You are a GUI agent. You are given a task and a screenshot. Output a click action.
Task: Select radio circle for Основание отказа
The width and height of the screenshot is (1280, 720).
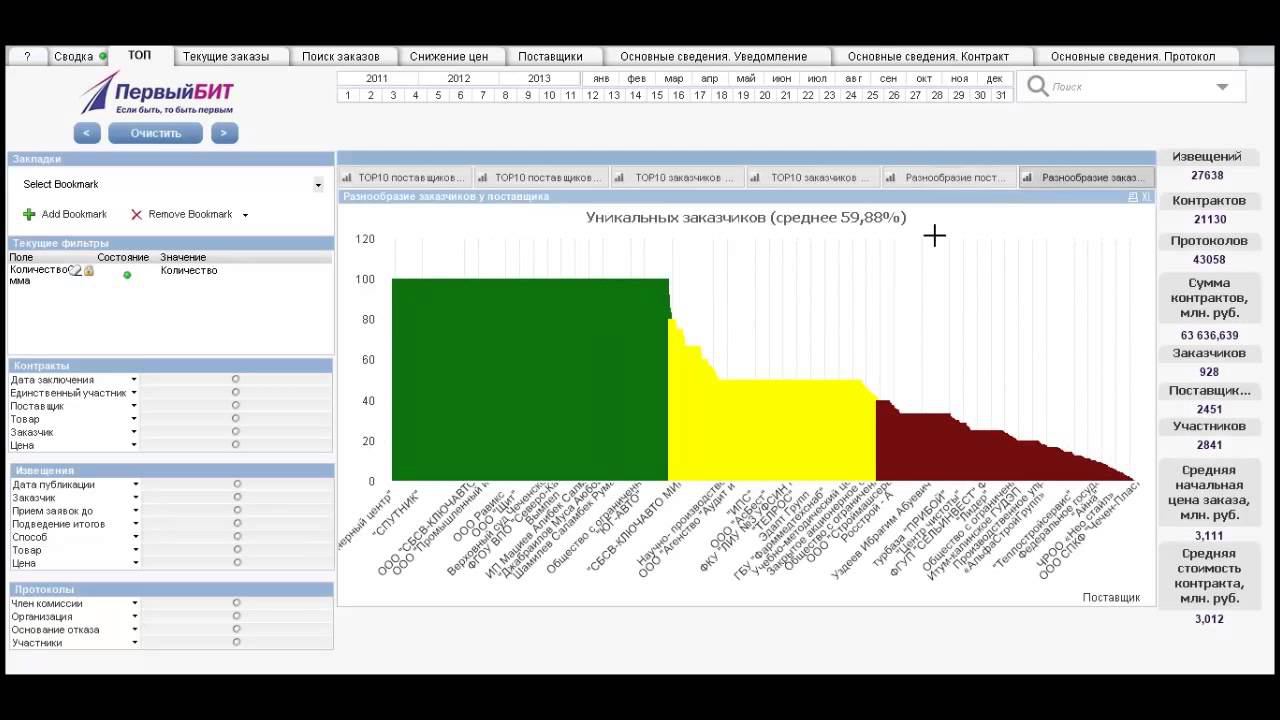click(x=237, y=629)
